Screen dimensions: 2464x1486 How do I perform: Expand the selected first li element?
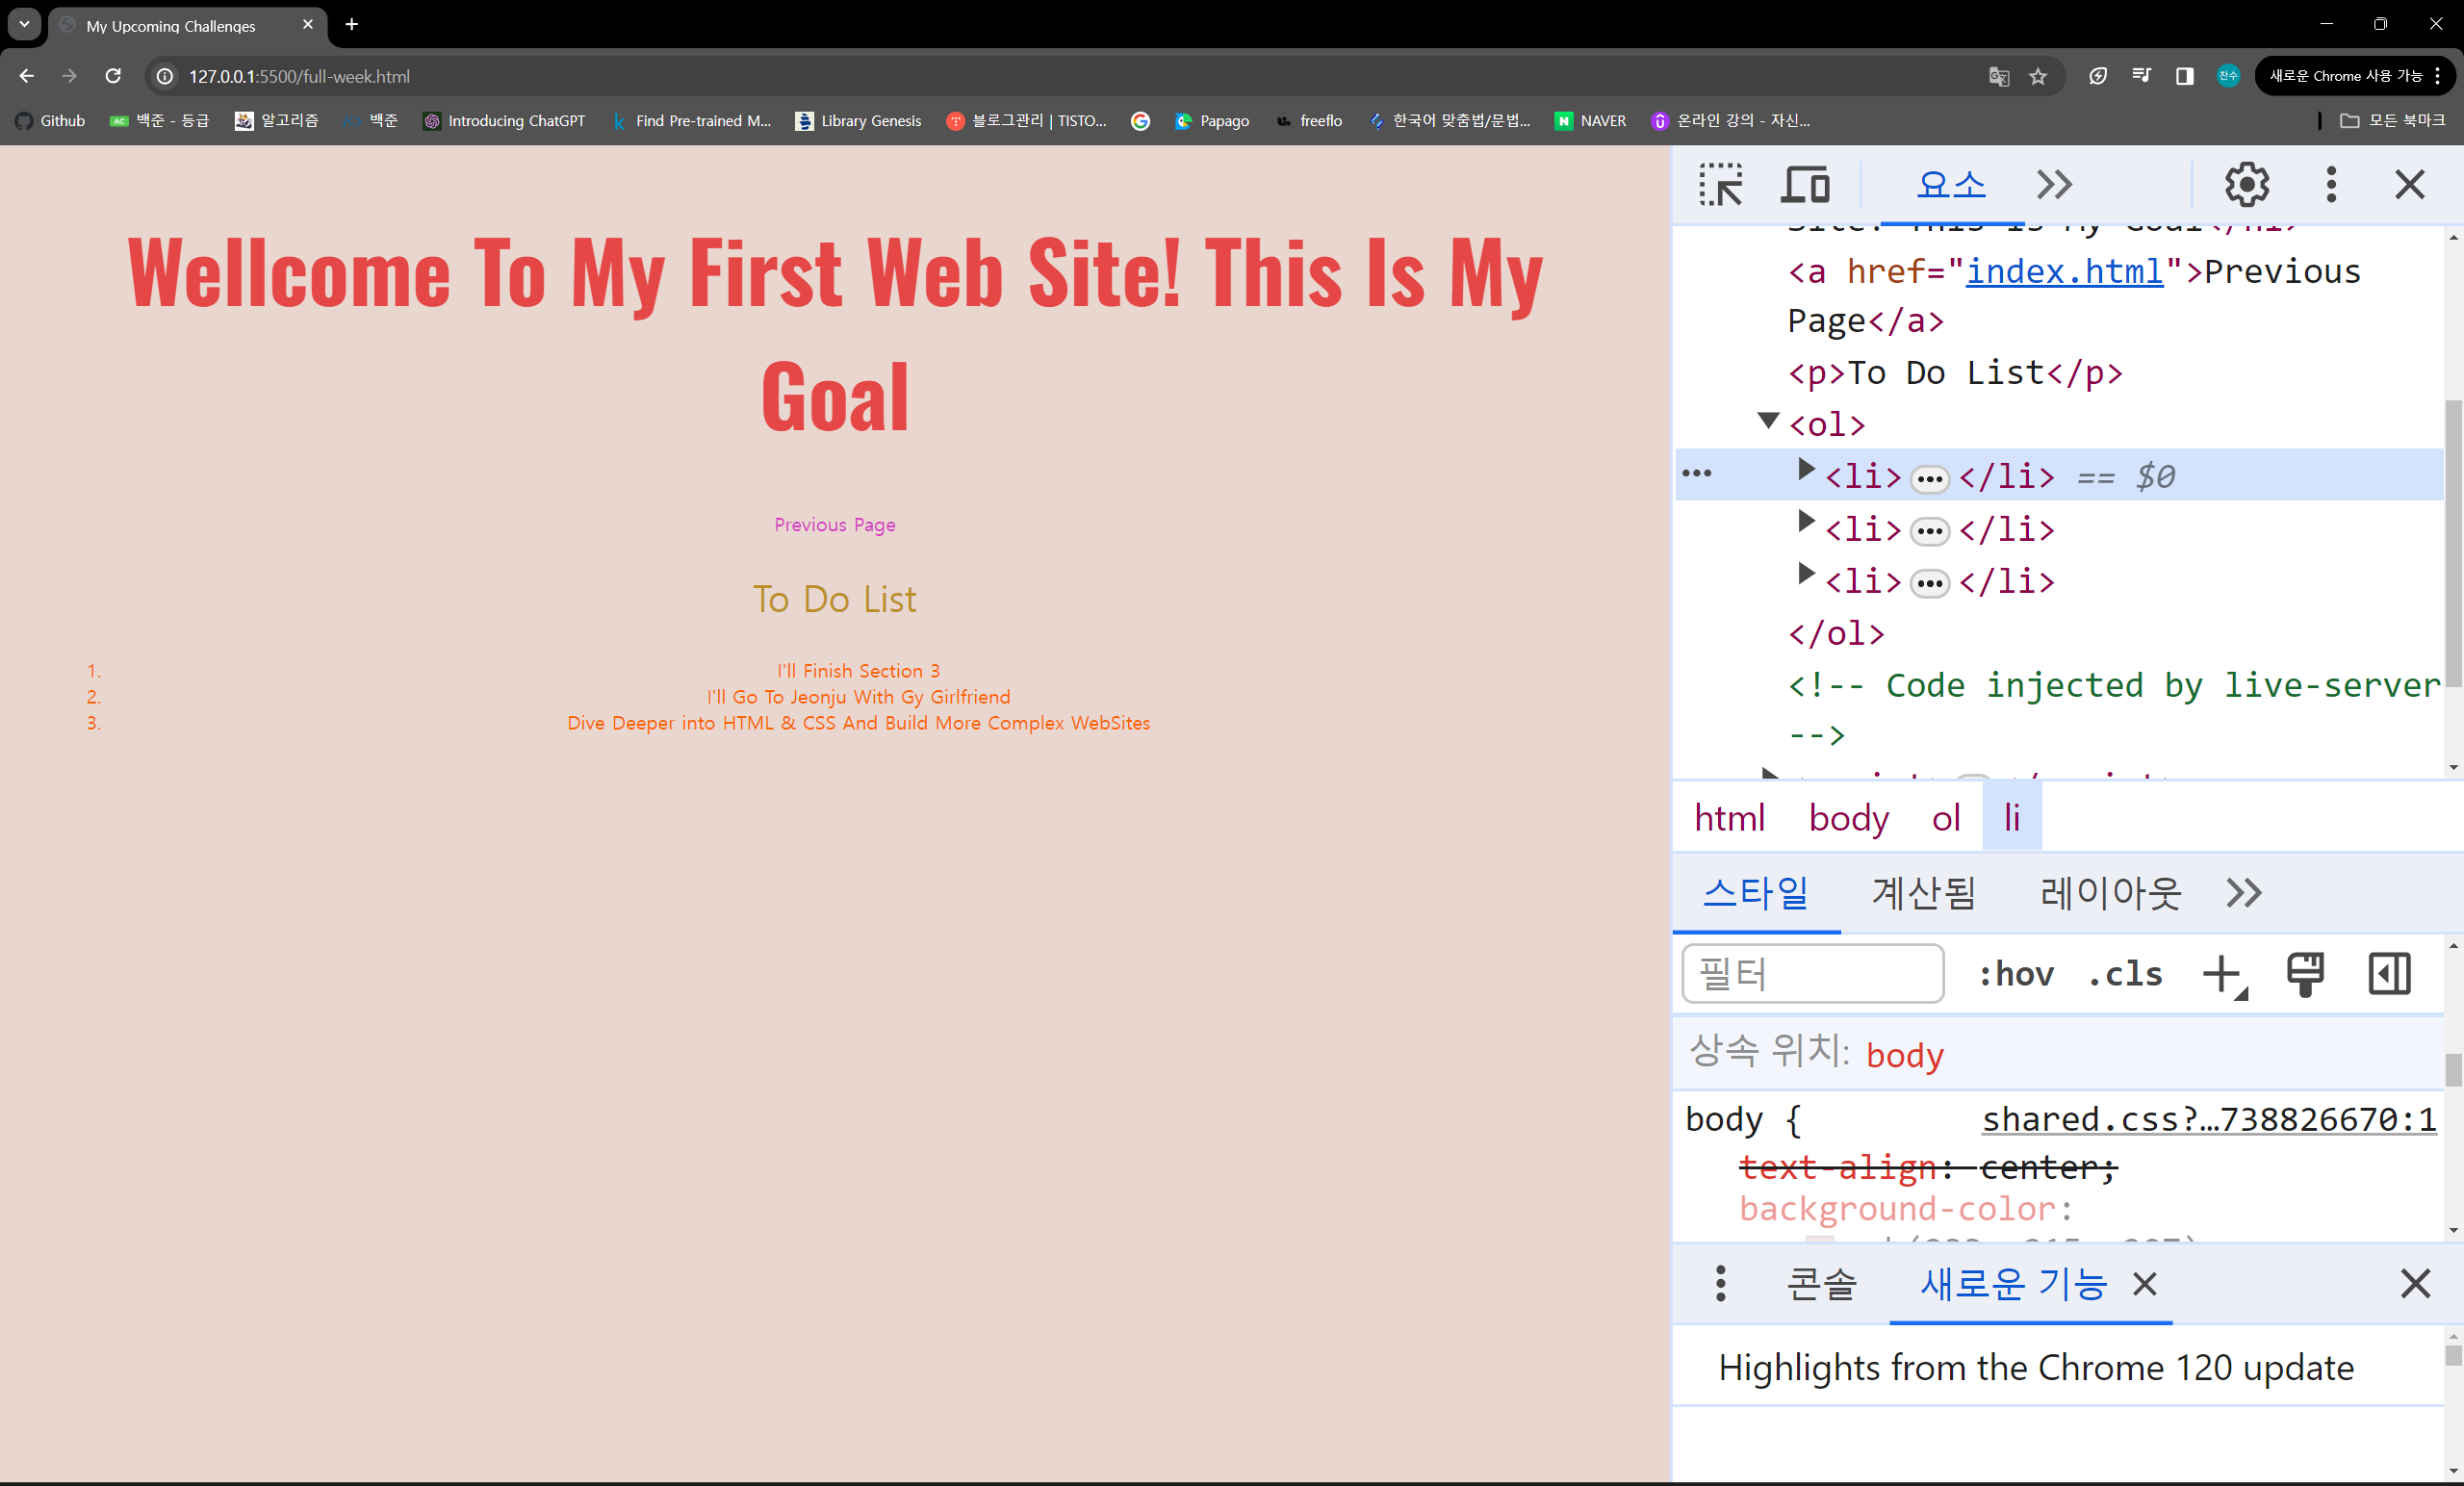coord(1805,469)
